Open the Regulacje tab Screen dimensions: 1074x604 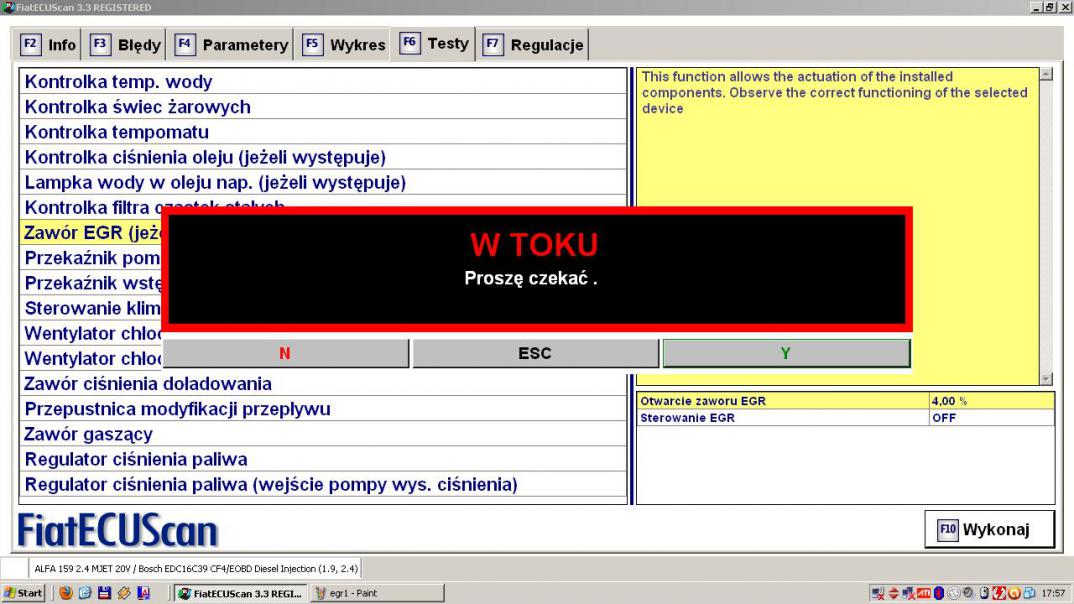pos(534,45)
